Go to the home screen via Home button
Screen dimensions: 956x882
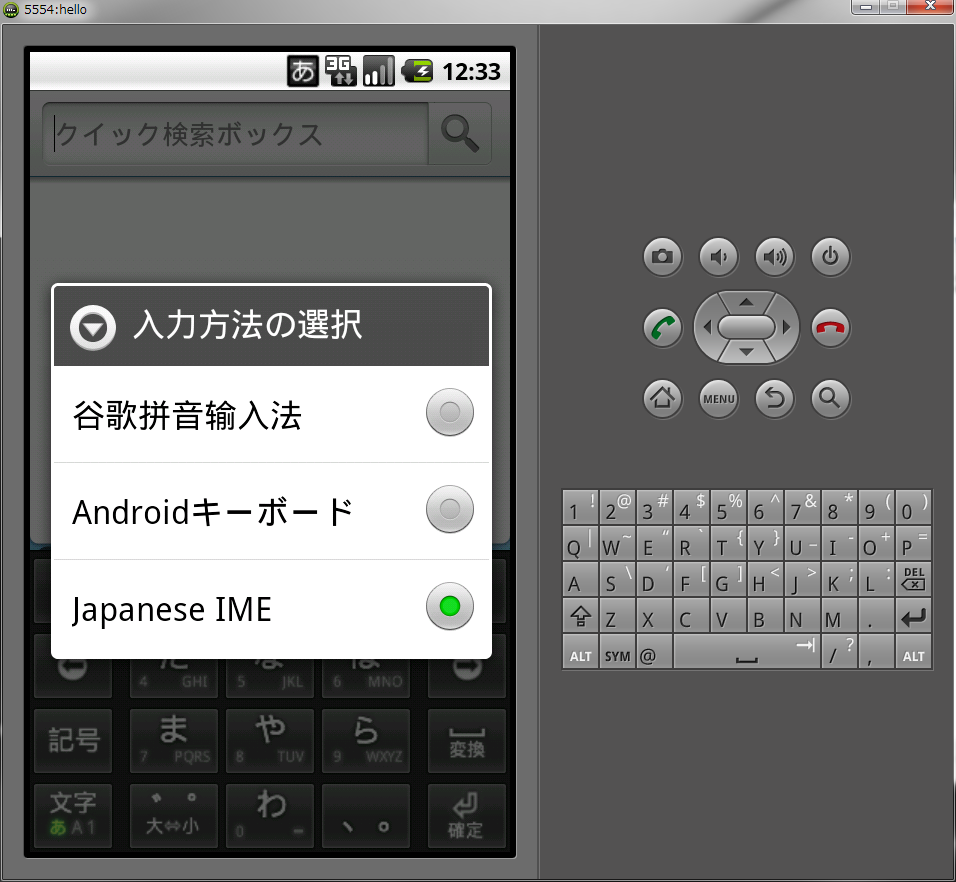pos(662,399)
